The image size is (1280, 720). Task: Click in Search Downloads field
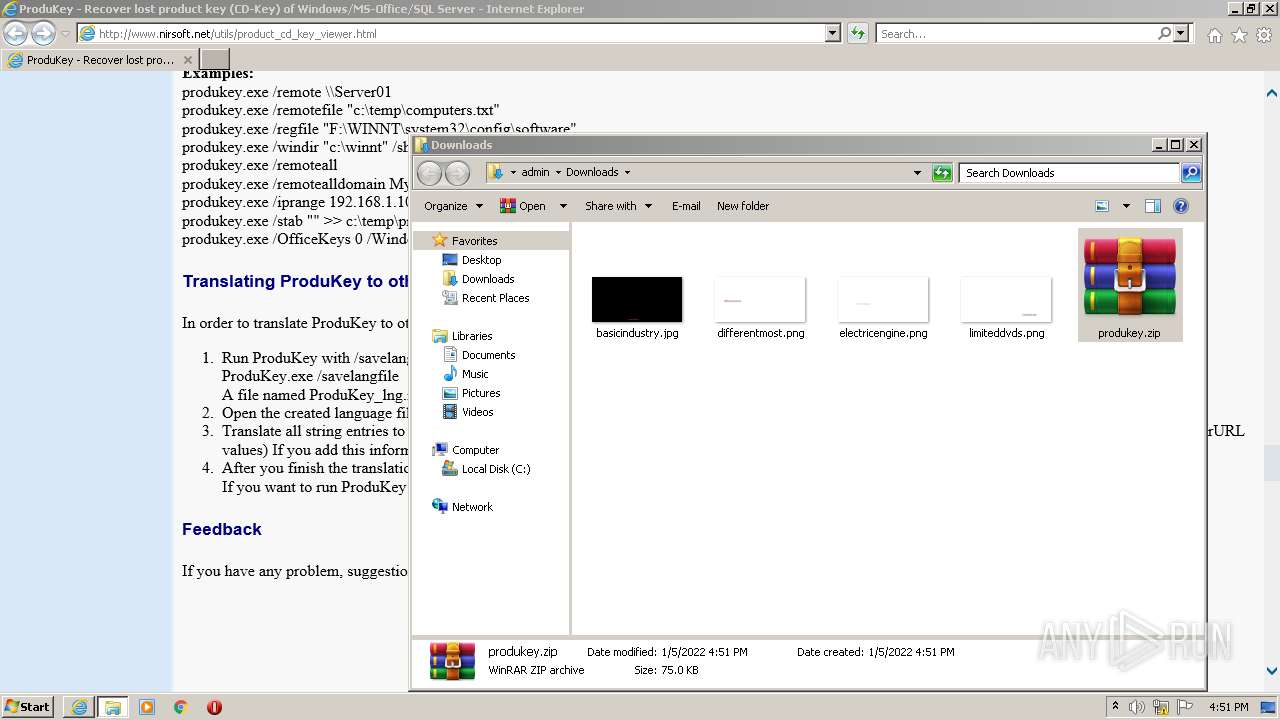1068,173
